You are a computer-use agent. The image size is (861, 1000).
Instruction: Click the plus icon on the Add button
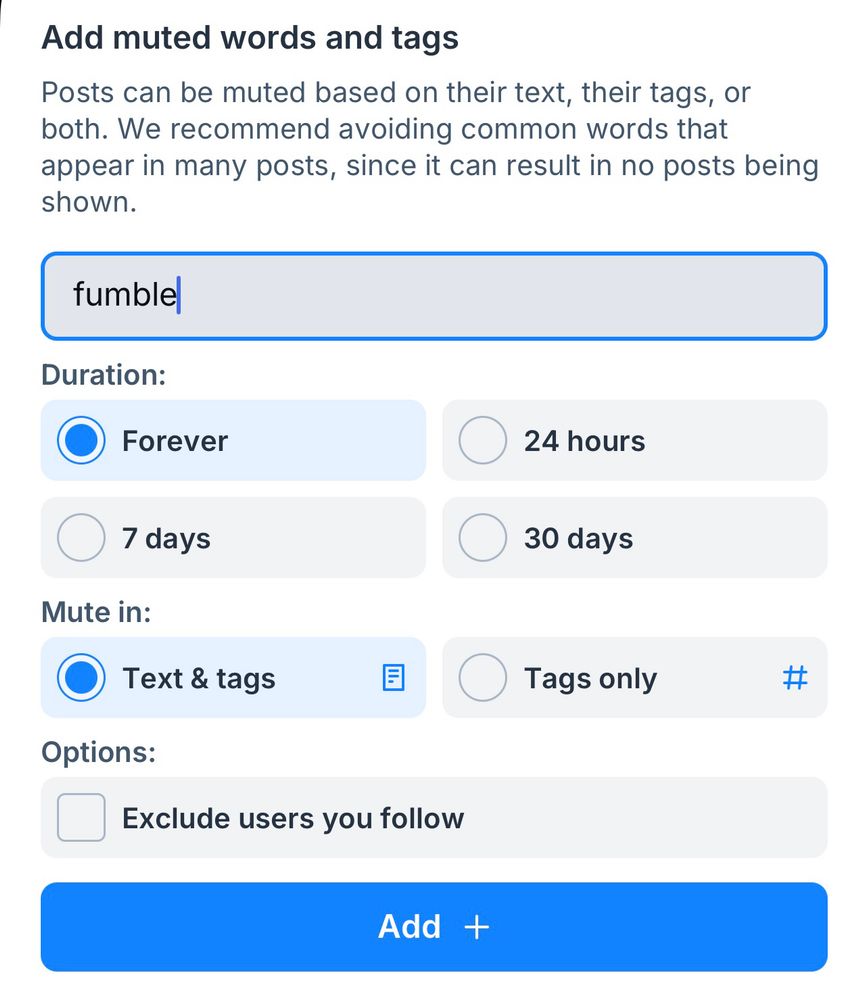click(477, 927)
